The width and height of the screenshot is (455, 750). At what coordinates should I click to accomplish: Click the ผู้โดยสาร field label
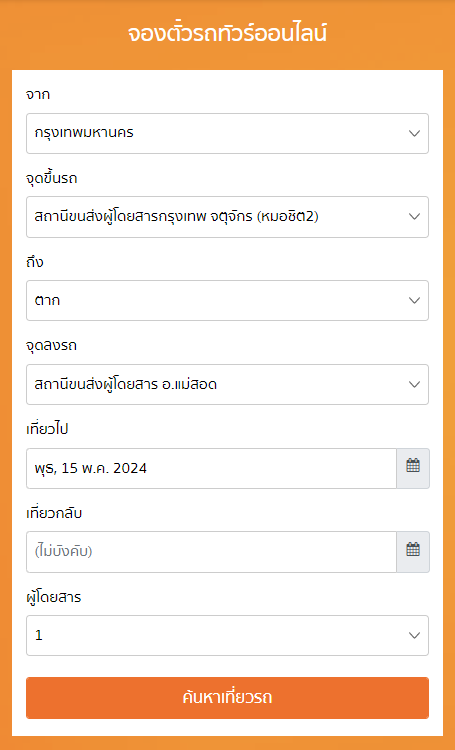click(x=54, y=597)
